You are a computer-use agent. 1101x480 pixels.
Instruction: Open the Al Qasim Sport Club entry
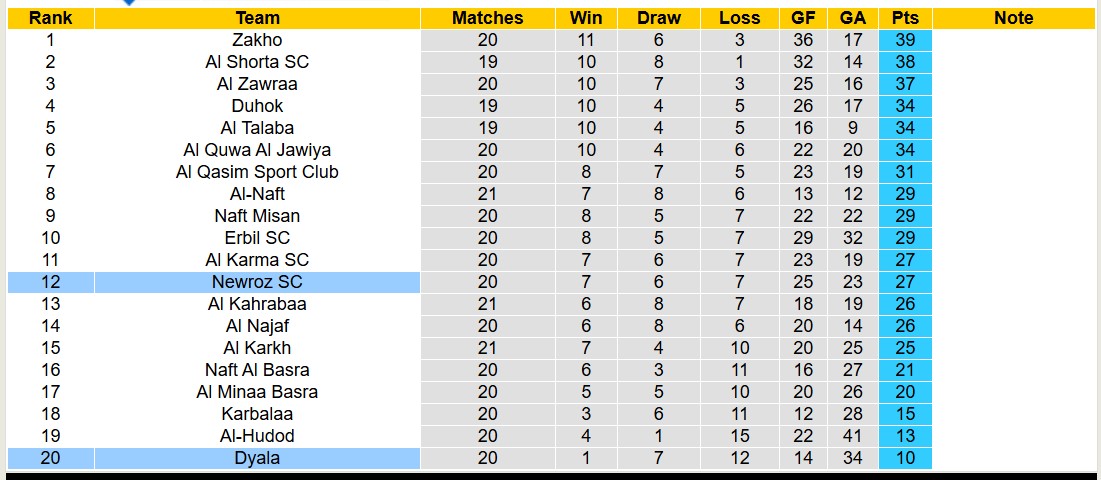tap(257, 172)
